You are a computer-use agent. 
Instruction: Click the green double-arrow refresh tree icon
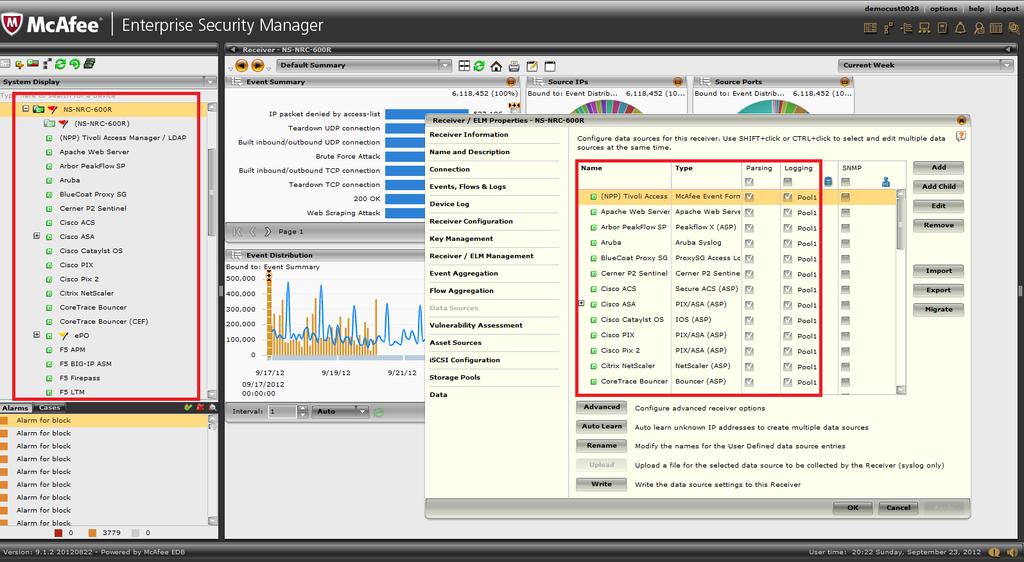[x=61, y=64]
